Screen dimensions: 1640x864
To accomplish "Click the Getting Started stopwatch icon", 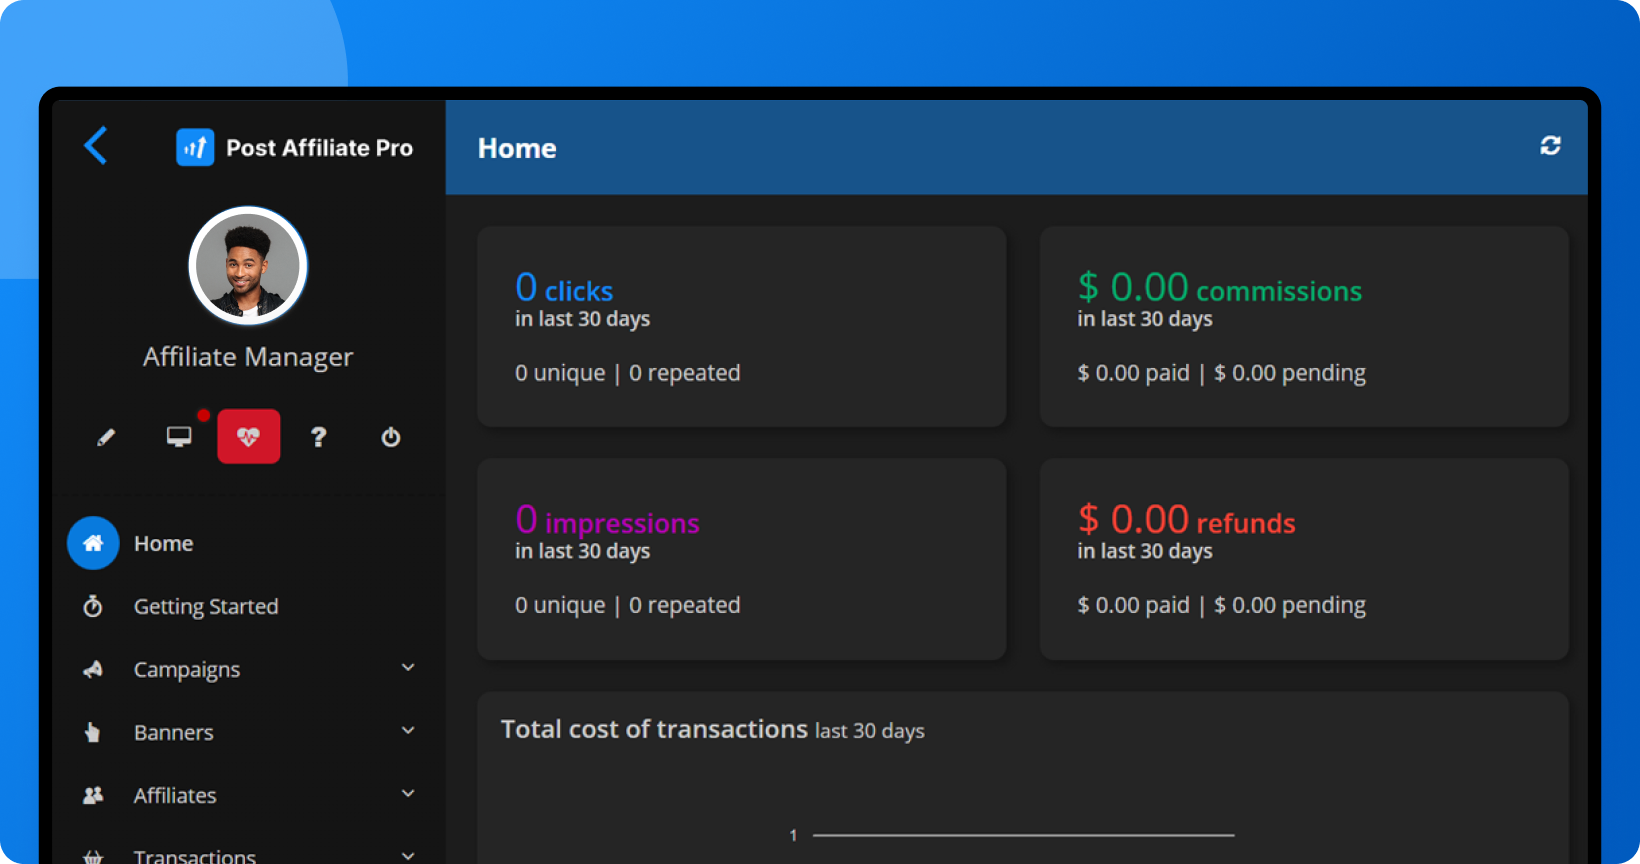I will (x=93, y=606).
